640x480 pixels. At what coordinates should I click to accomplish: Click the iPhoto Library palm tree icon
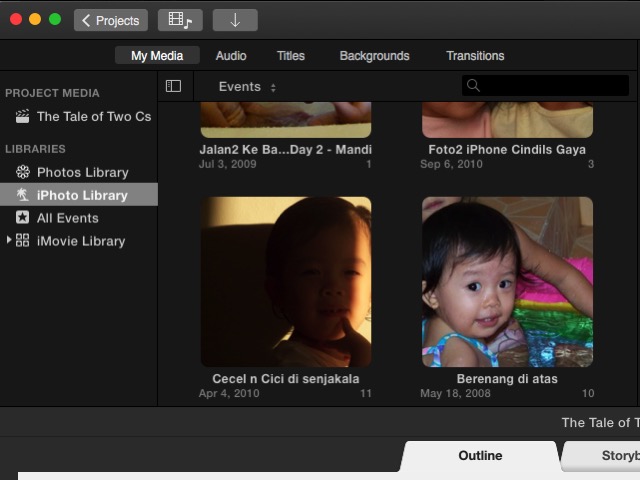point(22,195)
